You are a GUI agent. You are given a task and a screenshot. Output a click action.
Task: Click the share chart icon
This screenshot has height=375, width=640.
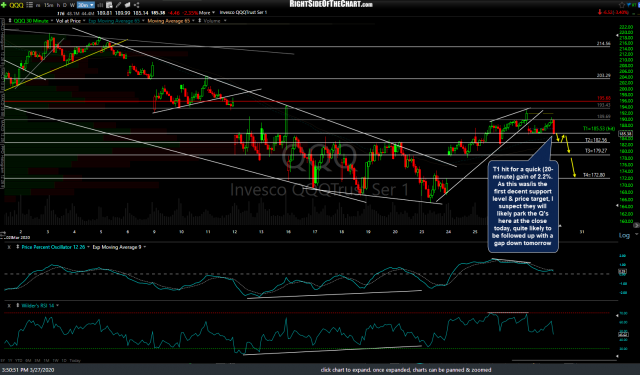pyautogui.click(x=136, y=5)
